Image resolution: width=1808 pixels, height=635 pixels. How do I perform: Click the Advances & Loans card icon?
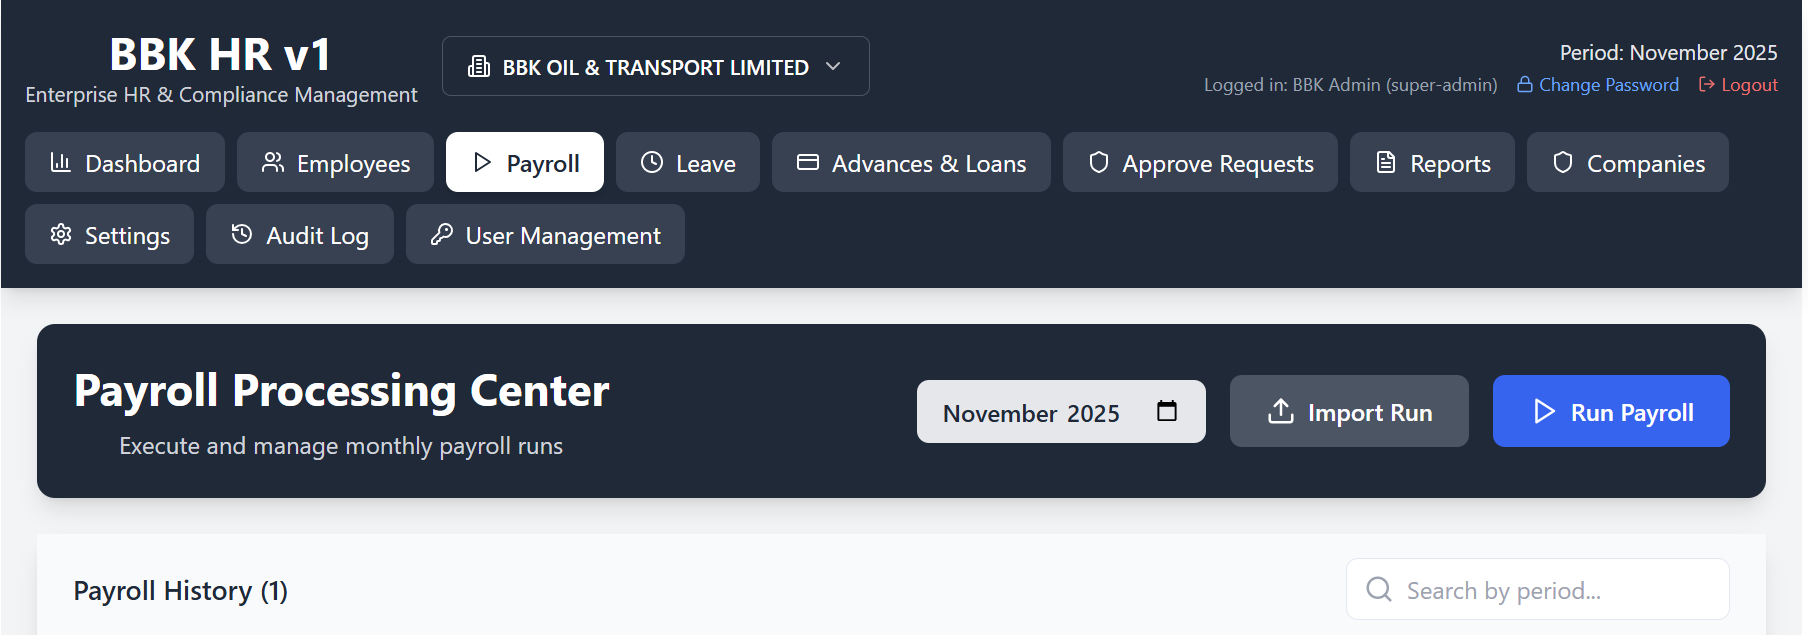[x=808, y=163]
